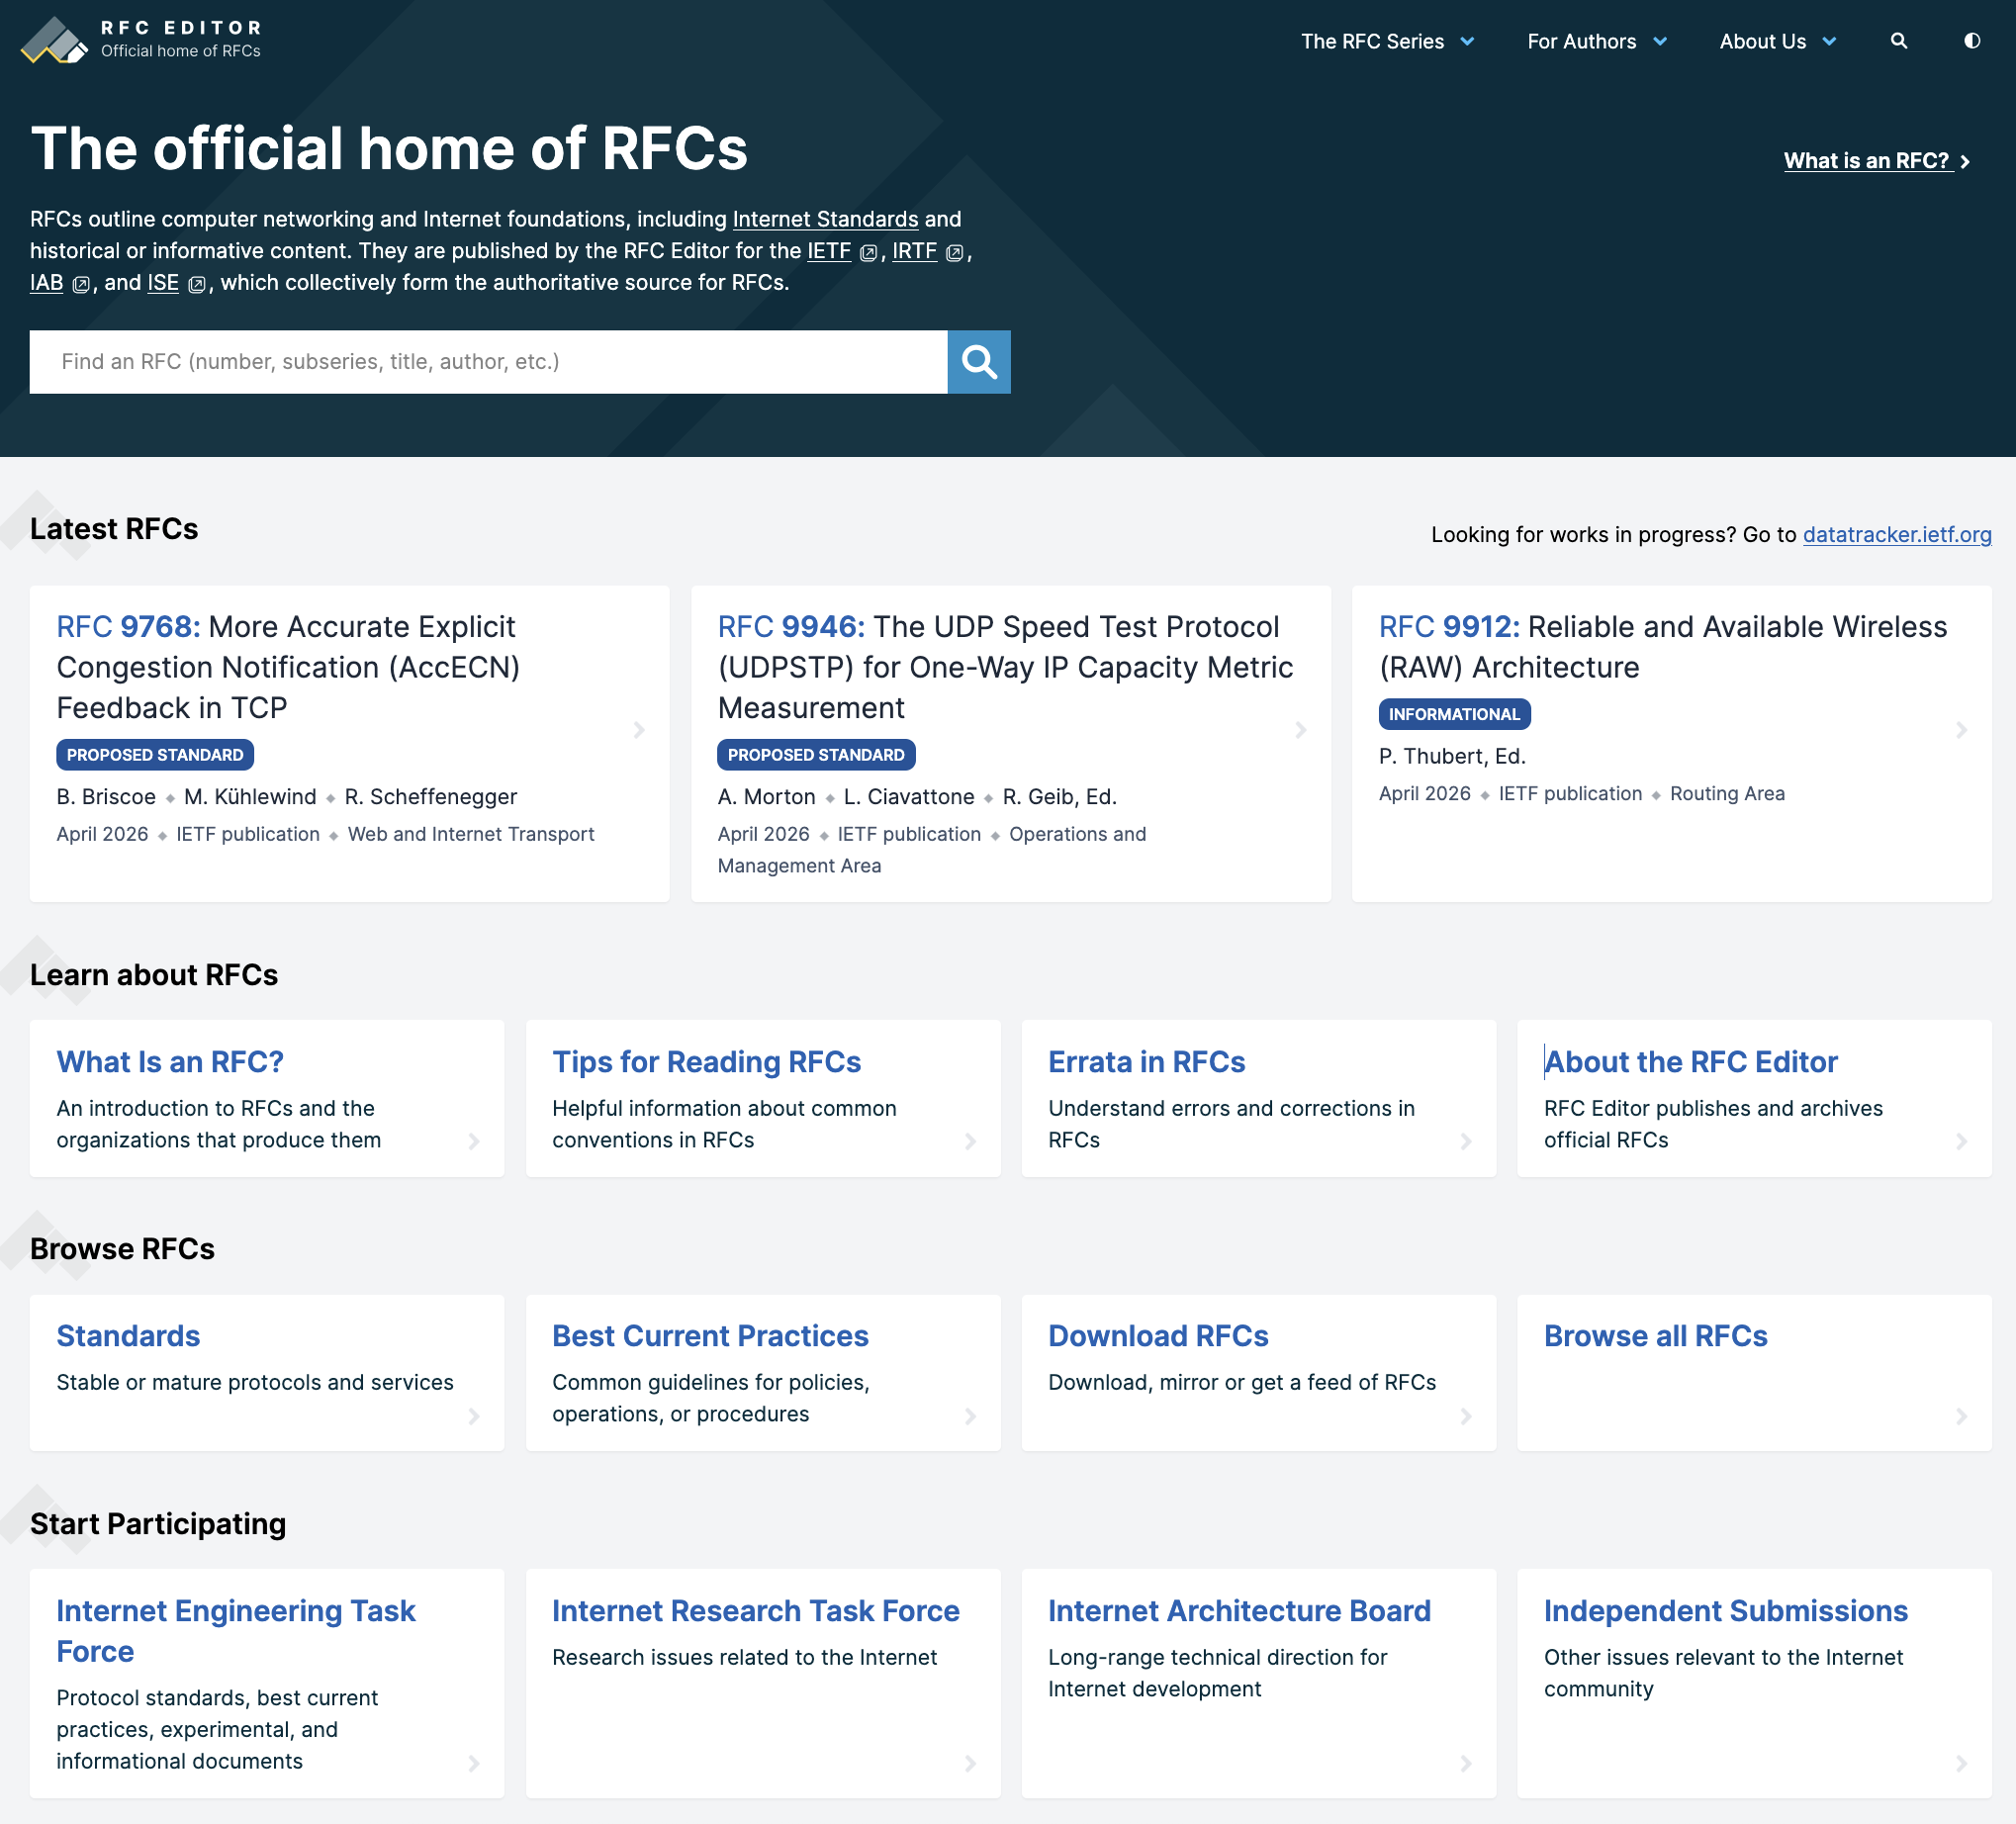Click arrow on Internet Research Task Force card
This screenshot has width=2016, height=1824.
[x=970, y=1763]
